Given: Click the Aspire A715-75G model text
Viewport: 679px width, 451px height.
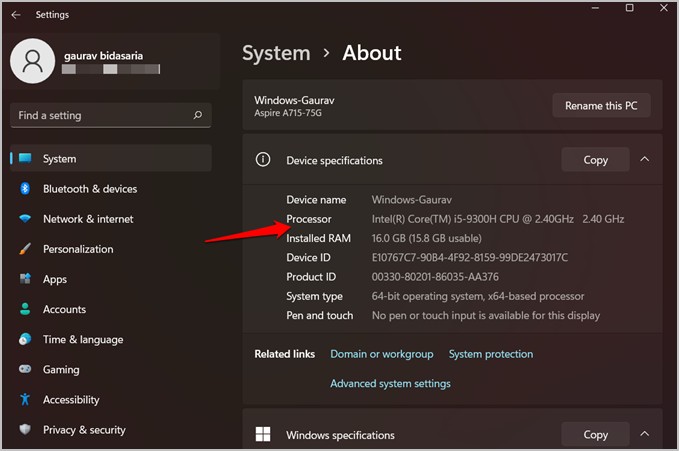Looking at the screenshot, I should pos(288,113).
